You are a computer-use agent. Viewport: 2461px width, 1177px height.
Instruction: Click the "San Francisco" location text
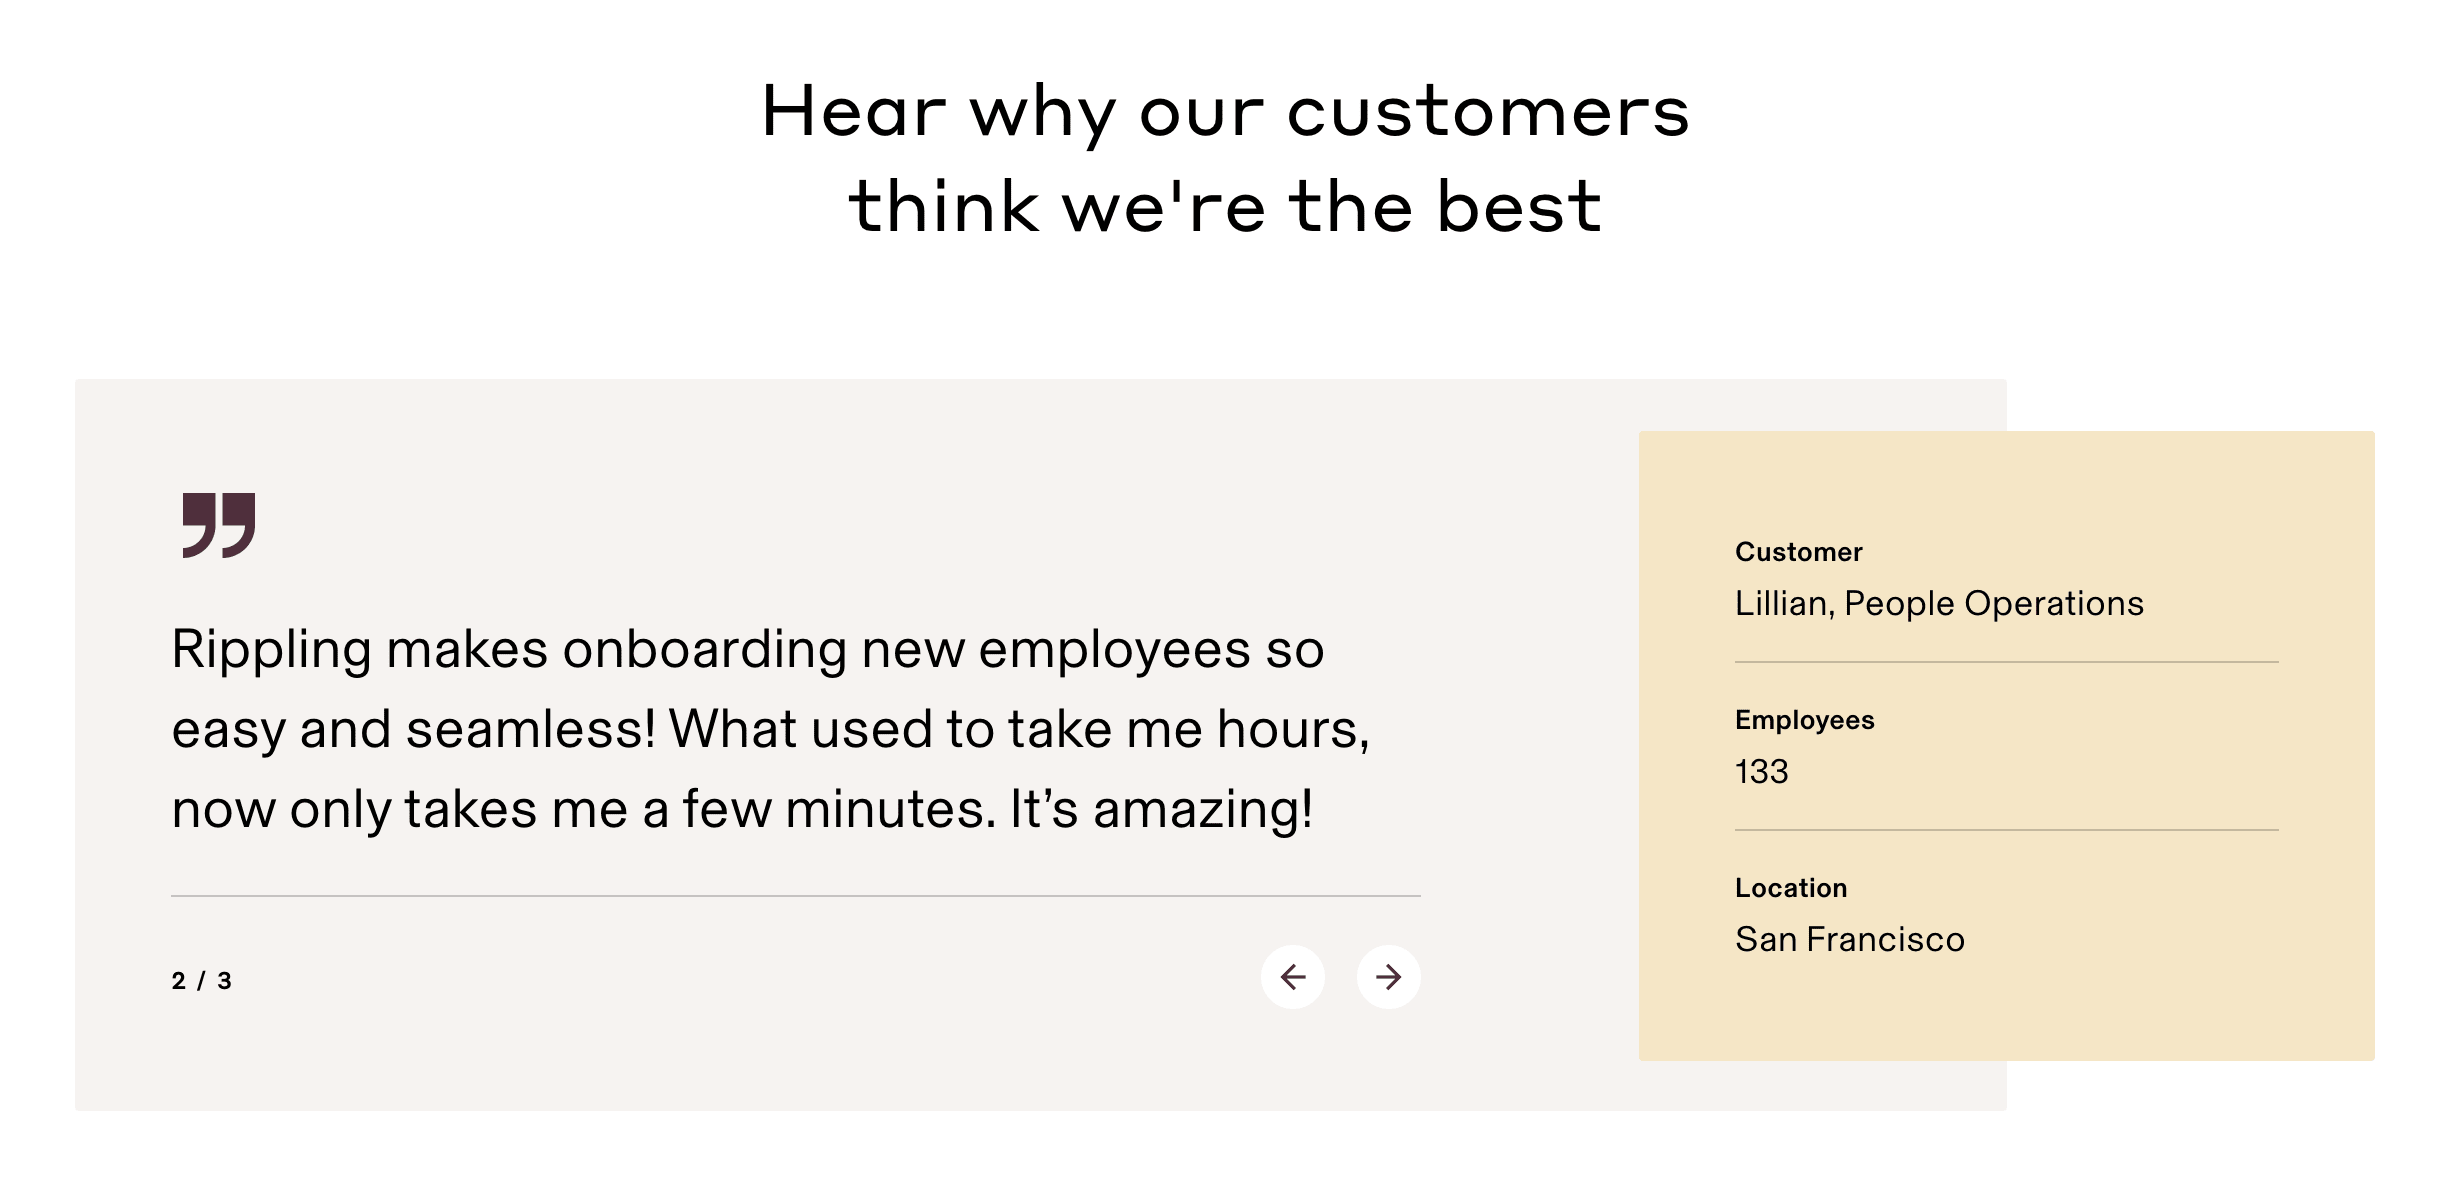click(x=1849, y=940)
